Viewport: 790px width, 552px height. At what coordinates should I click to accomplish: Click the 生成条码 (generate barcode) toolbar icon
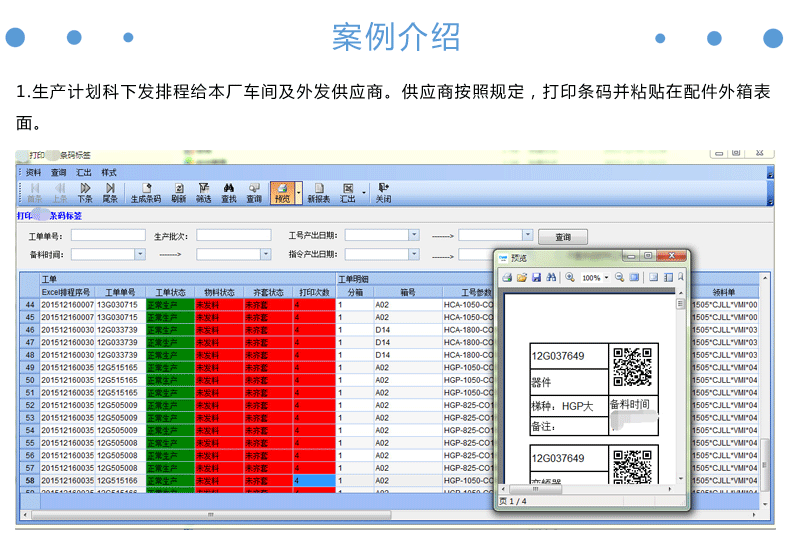pyautogui.click(x=146, y=191)
